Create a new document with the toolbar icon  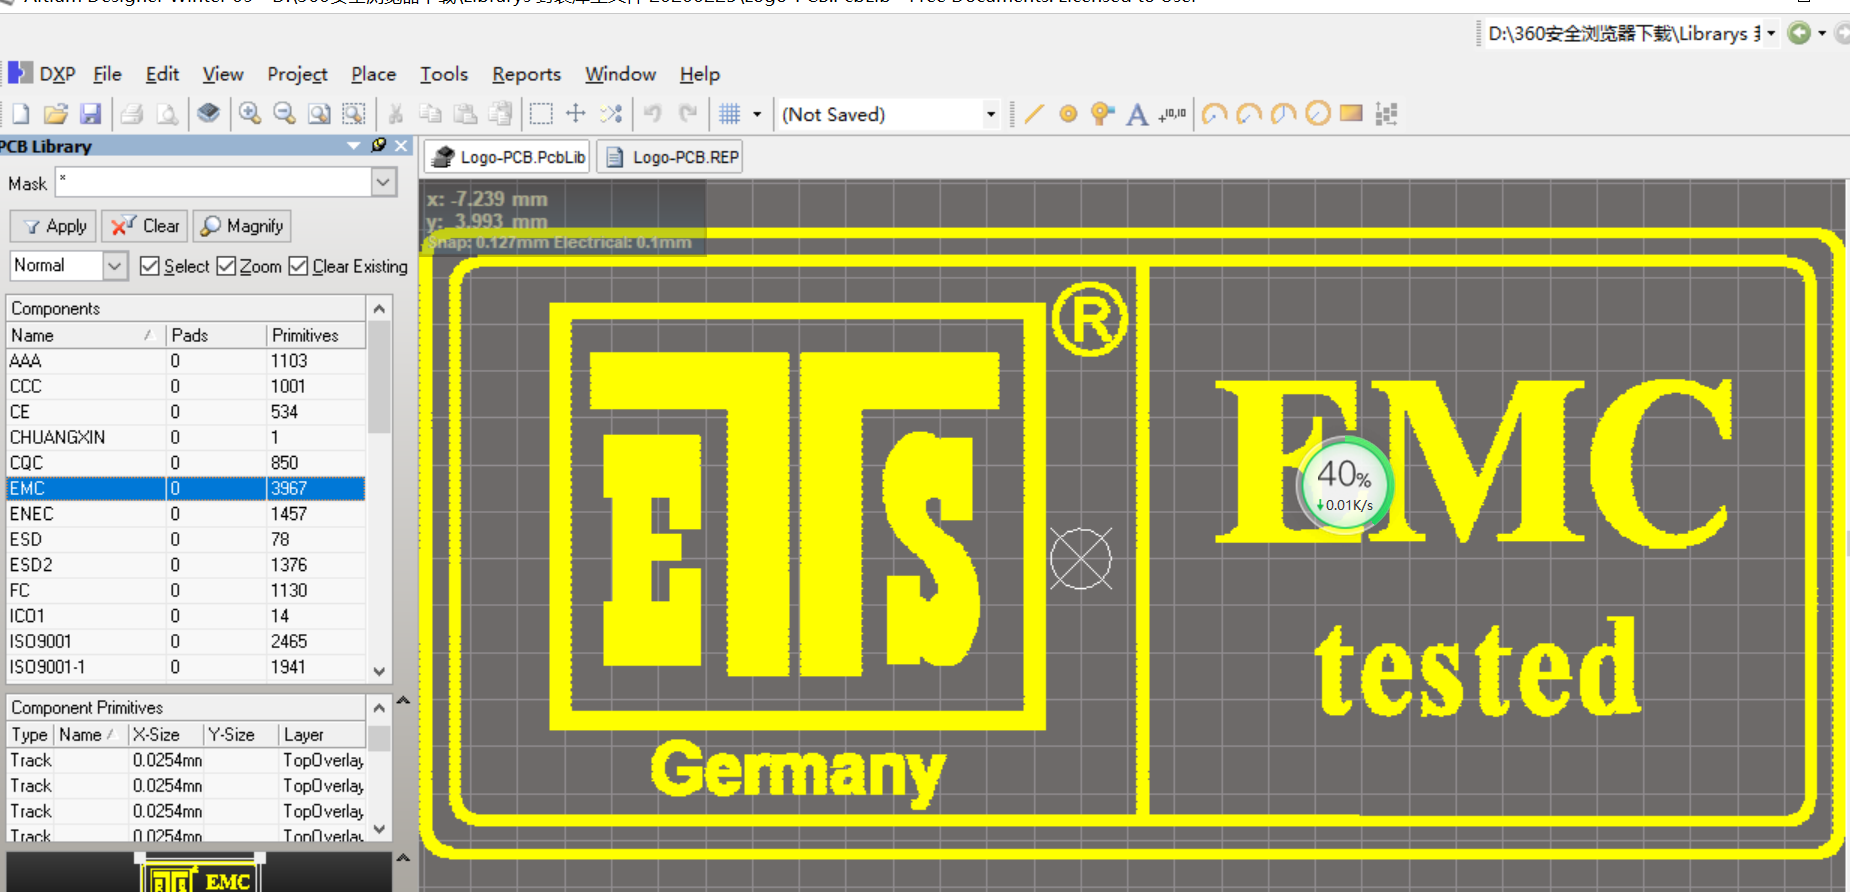coord(21,114)
